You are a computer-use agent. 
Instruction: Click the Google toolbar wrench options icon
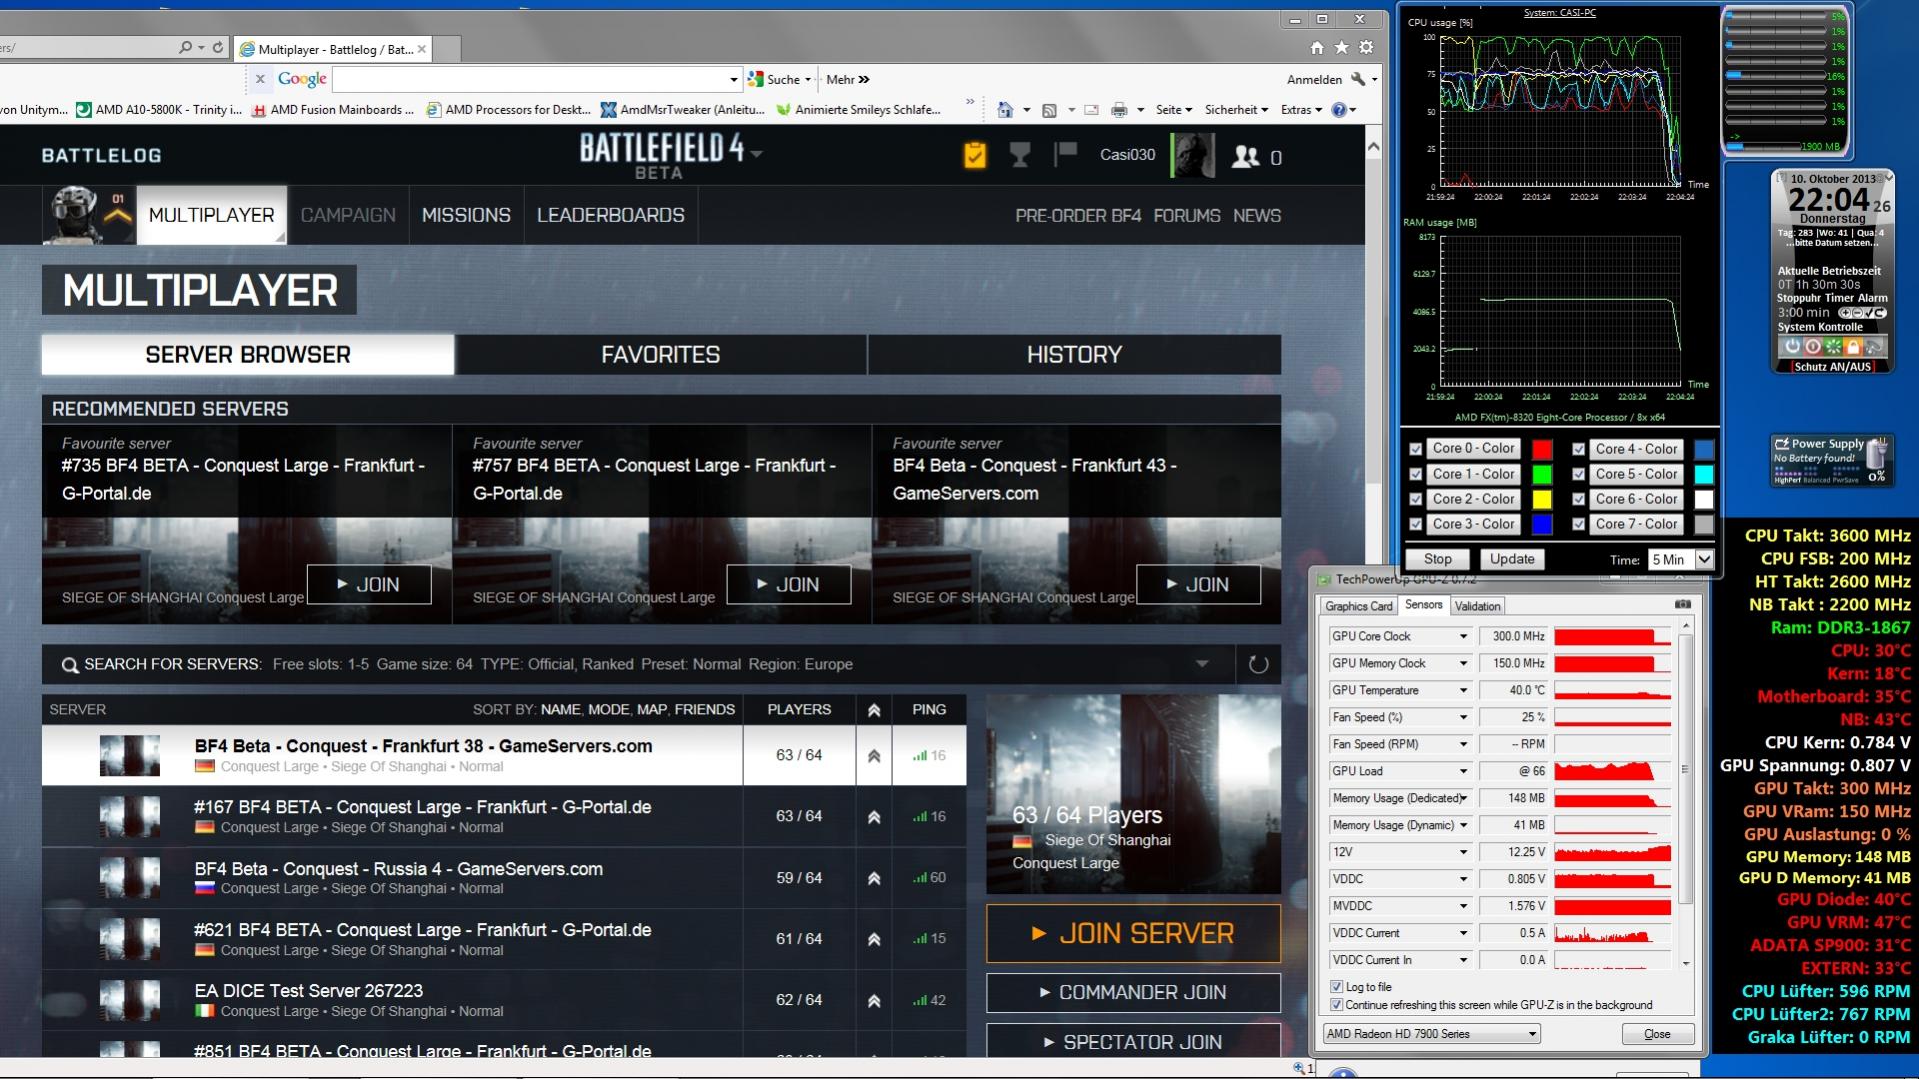(x=1358, y=79)
